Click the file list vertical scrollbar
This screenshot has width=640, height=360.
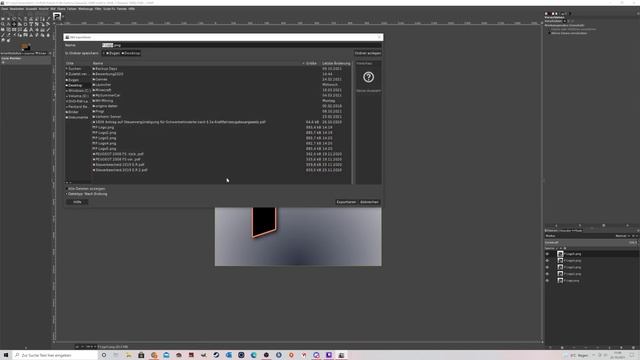[x=353, y=122]
